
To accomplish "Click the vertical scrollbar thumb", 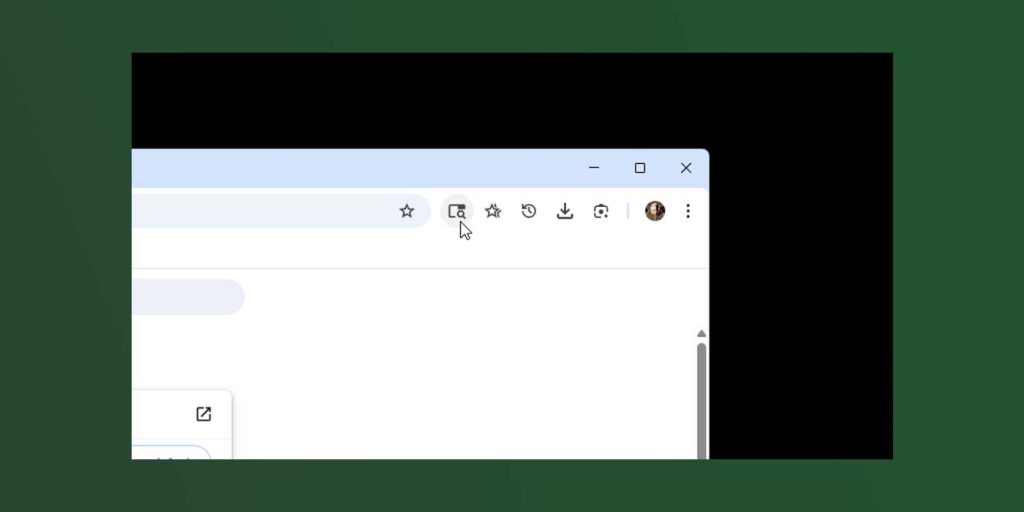I will (701, 401).
